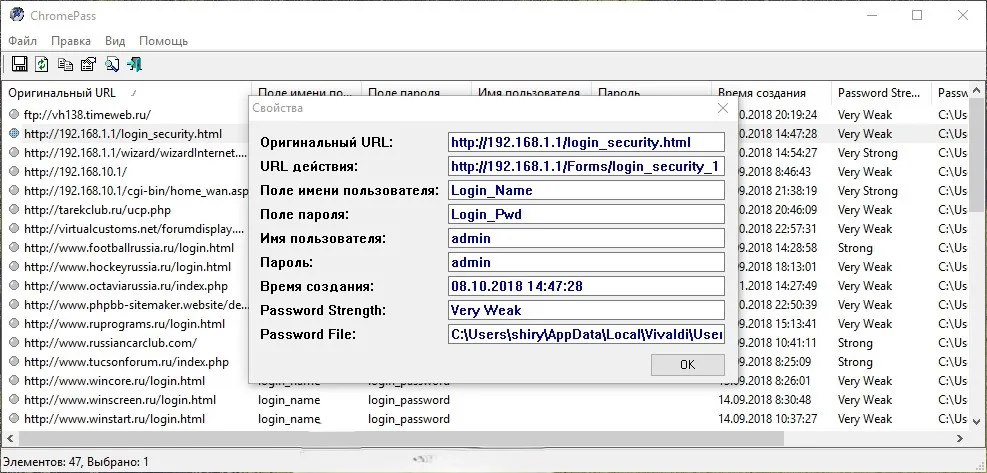Image resolution: width=987 pixels, height=473 pixels.
Task: Click Strong in the footballrussia.ru row
Action: click(x=855, y=248)
